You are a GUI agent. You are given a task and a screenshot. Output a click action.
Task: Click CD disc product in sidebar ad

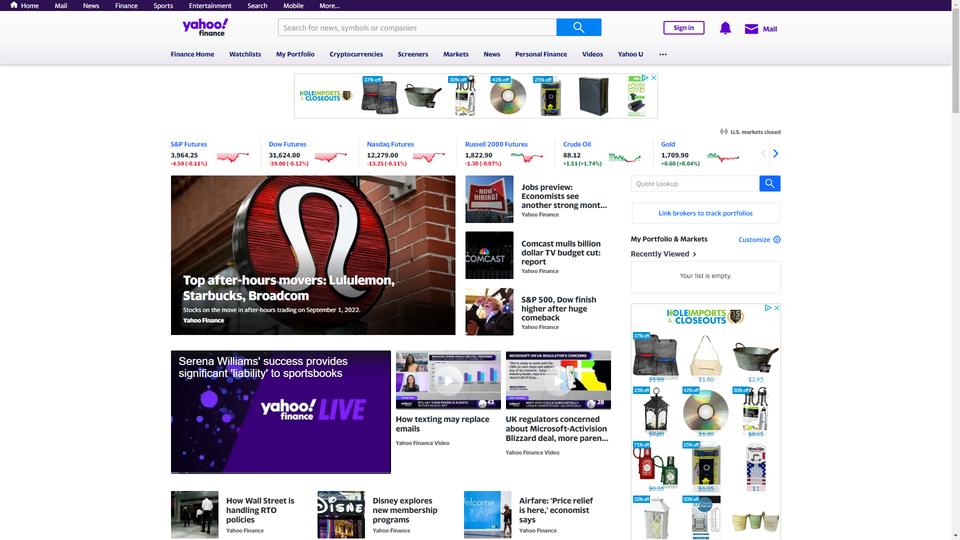coord(705,411)
